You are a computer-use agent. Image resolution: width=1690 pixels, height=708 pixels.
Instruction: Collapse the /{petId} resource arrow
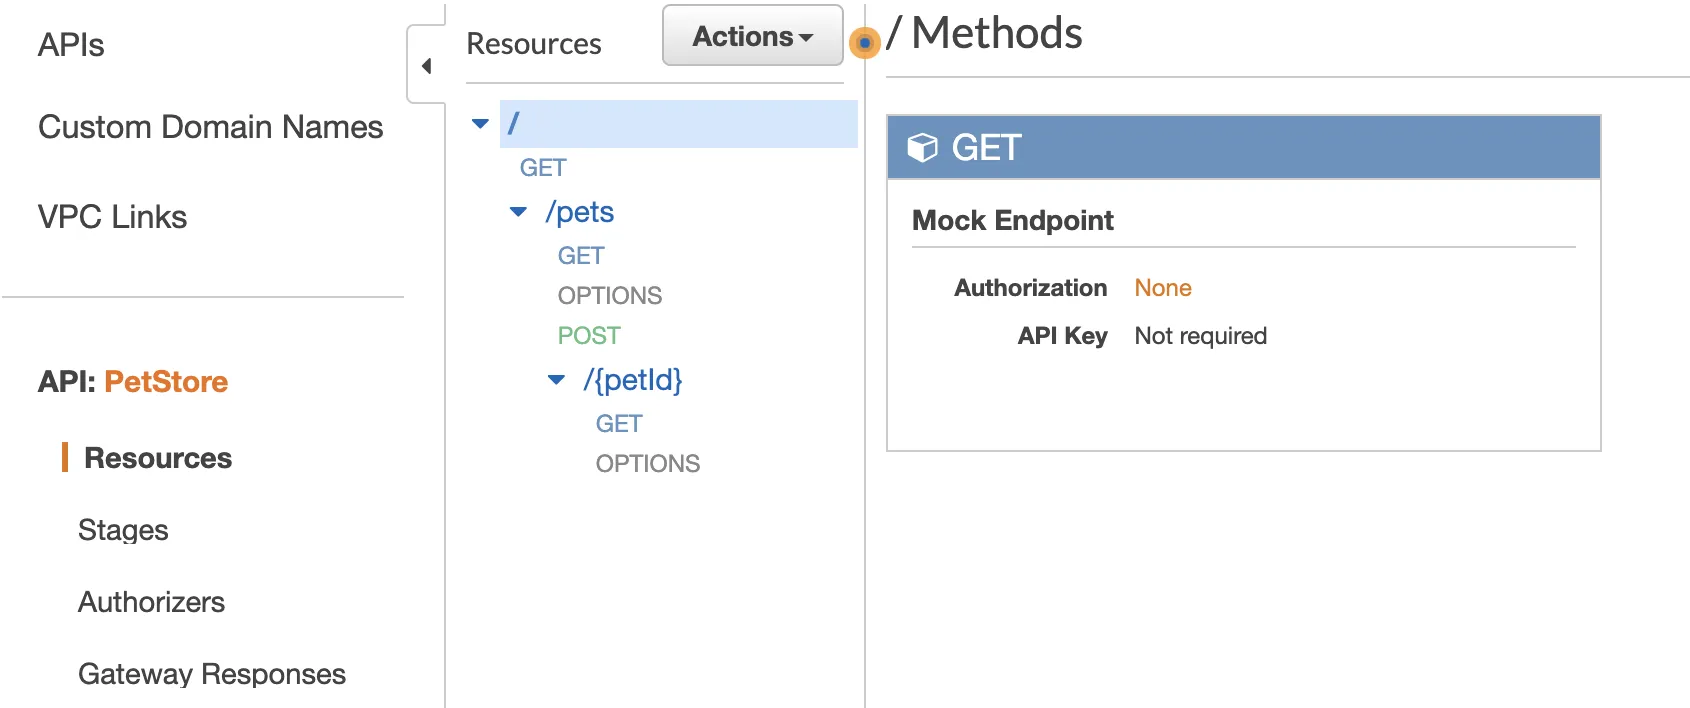coord(556,380)
